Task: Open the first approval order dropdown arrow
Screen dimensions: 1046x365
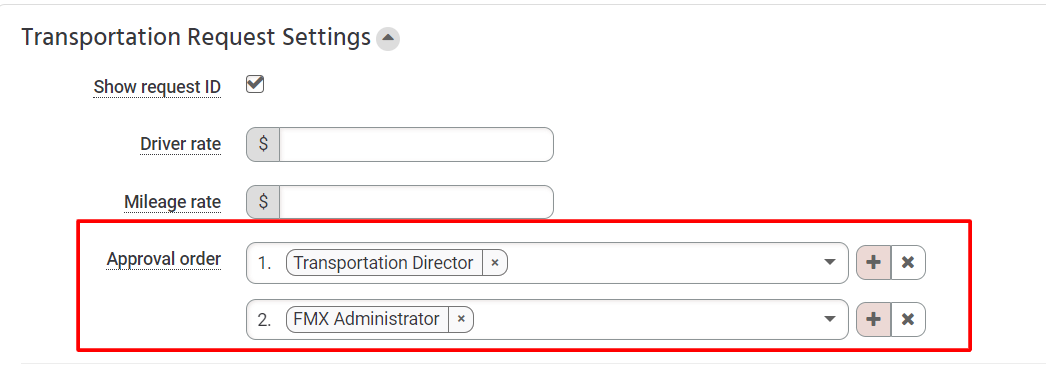Action: tap(830, 262)
